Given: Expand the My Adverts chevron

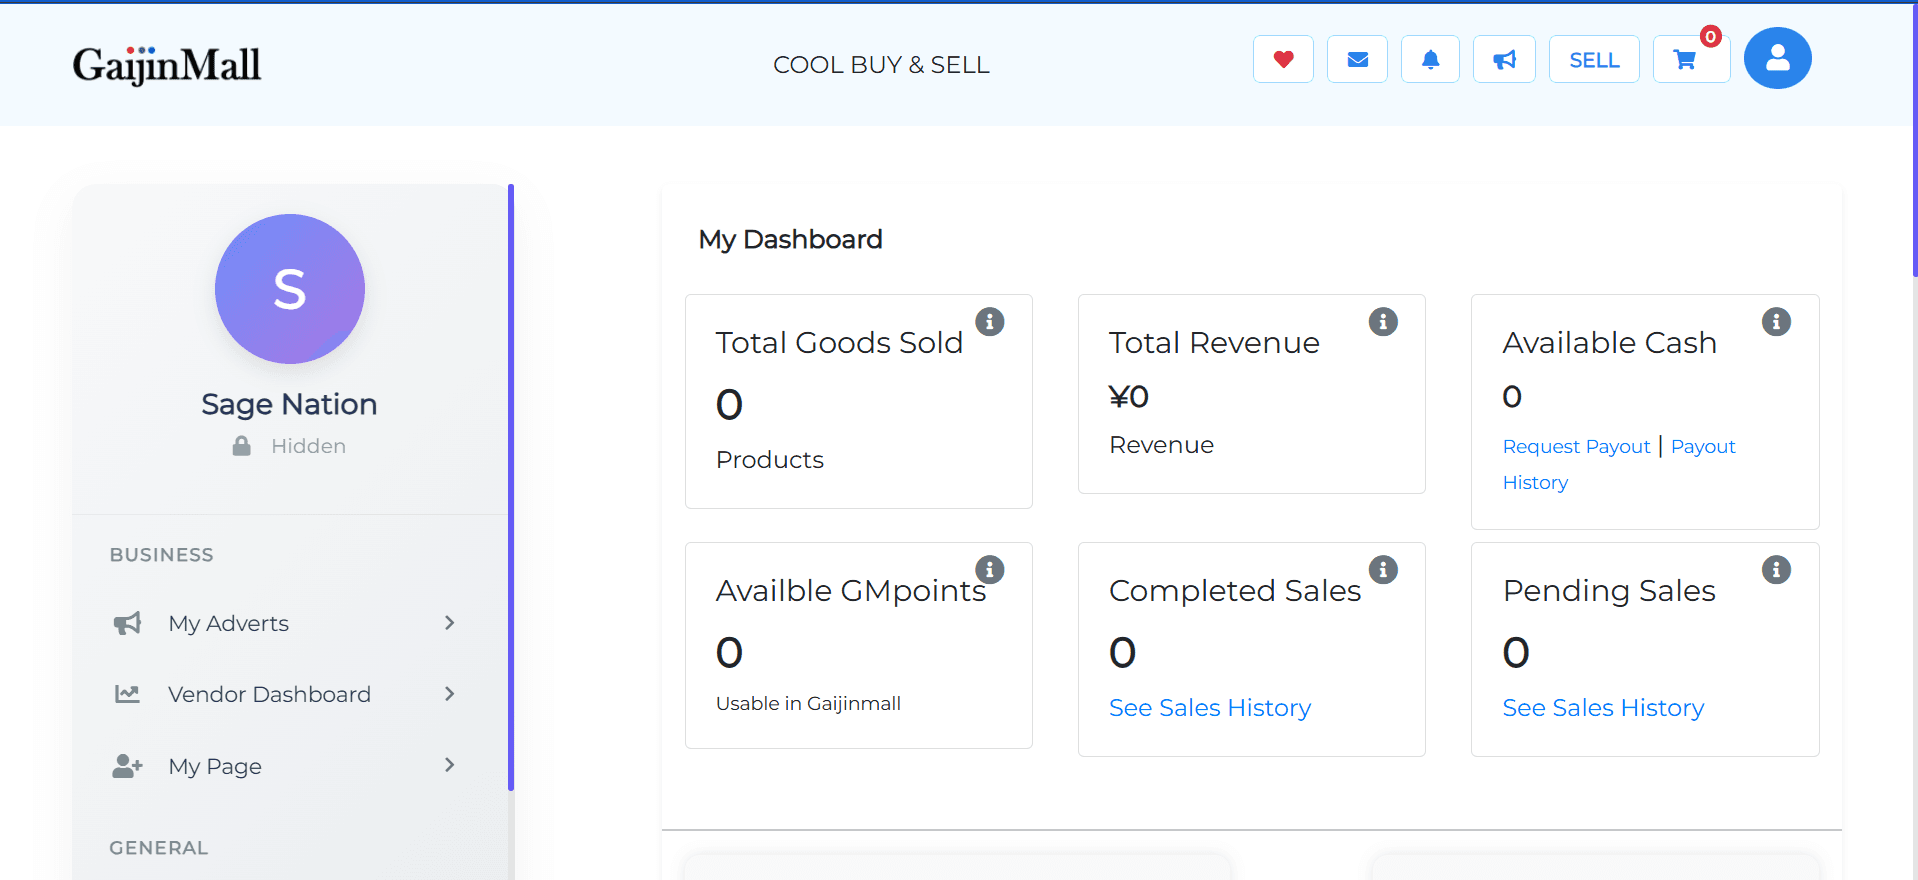Looking at the screenshot, I should tap(449, 623).
